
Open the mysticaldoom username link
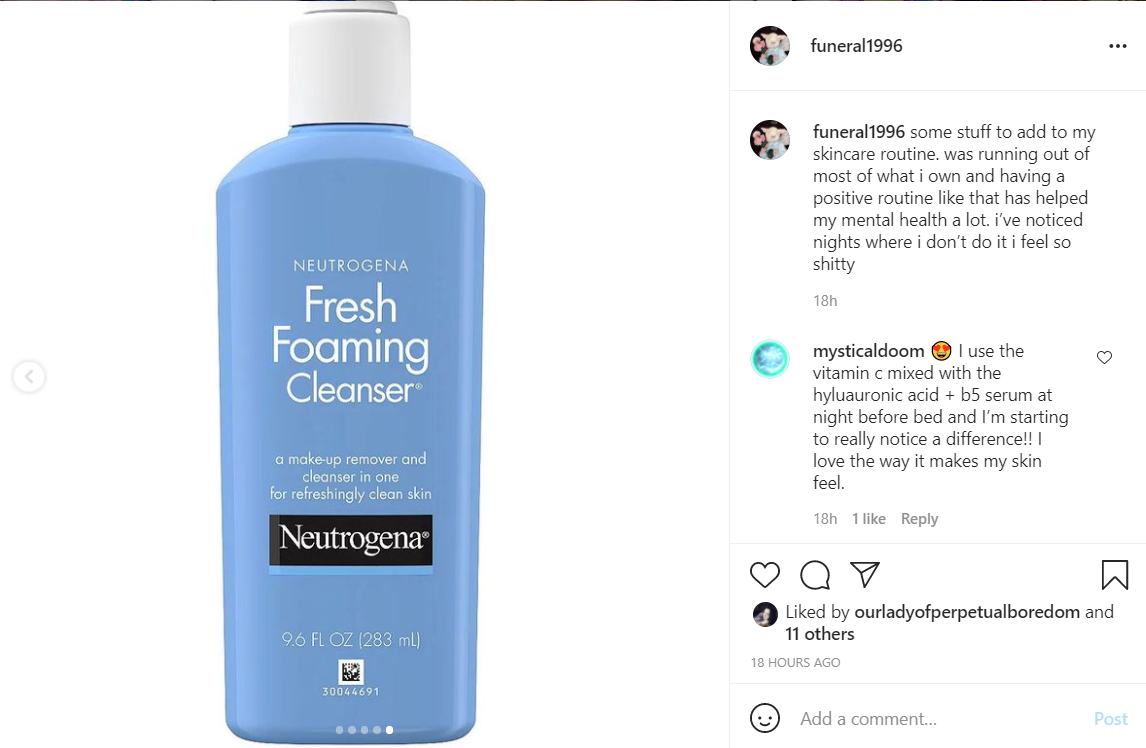tap(868, 351)
